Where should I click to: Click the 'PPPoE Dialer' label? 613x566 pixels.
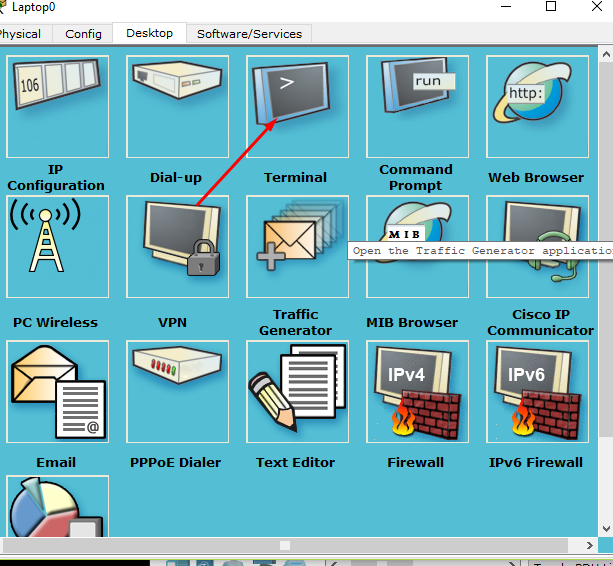coord(175,462)
